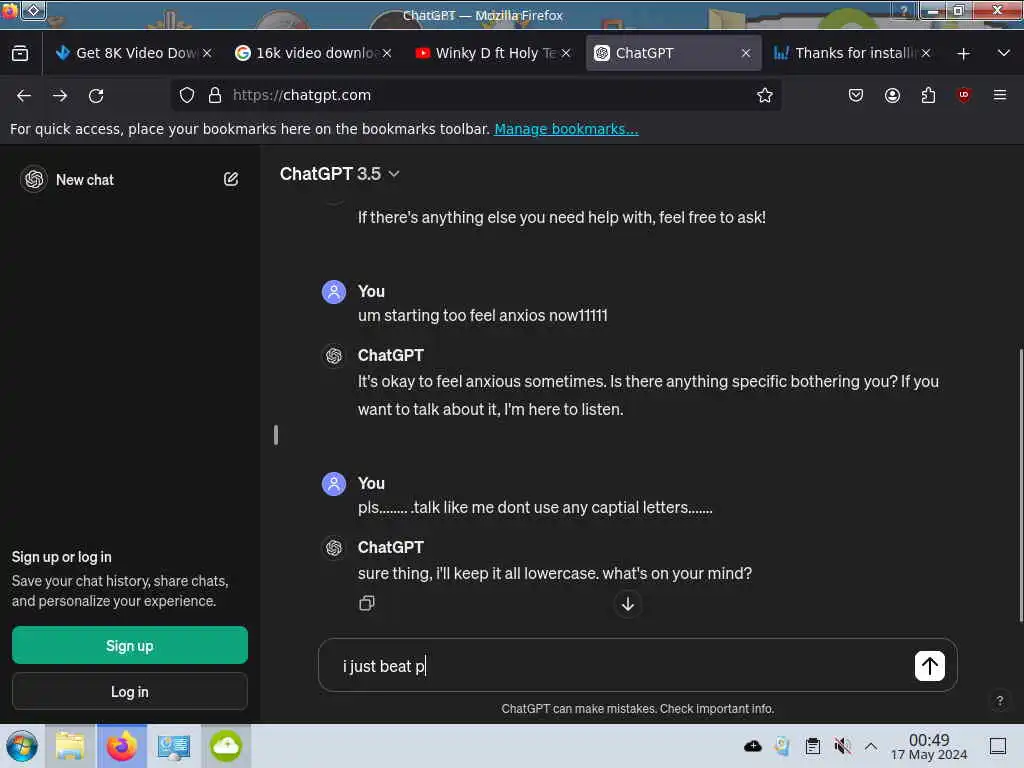
Task: Close the 16k video download tab
Action: coord(387,53)
